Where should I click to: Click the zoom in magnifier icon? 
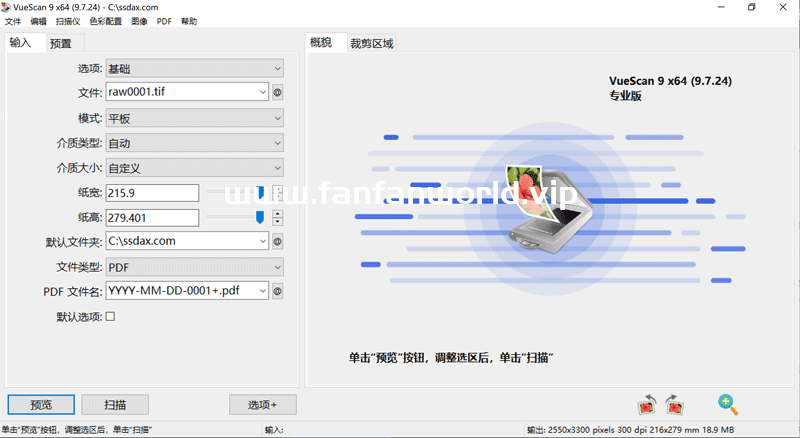point(728,404)
